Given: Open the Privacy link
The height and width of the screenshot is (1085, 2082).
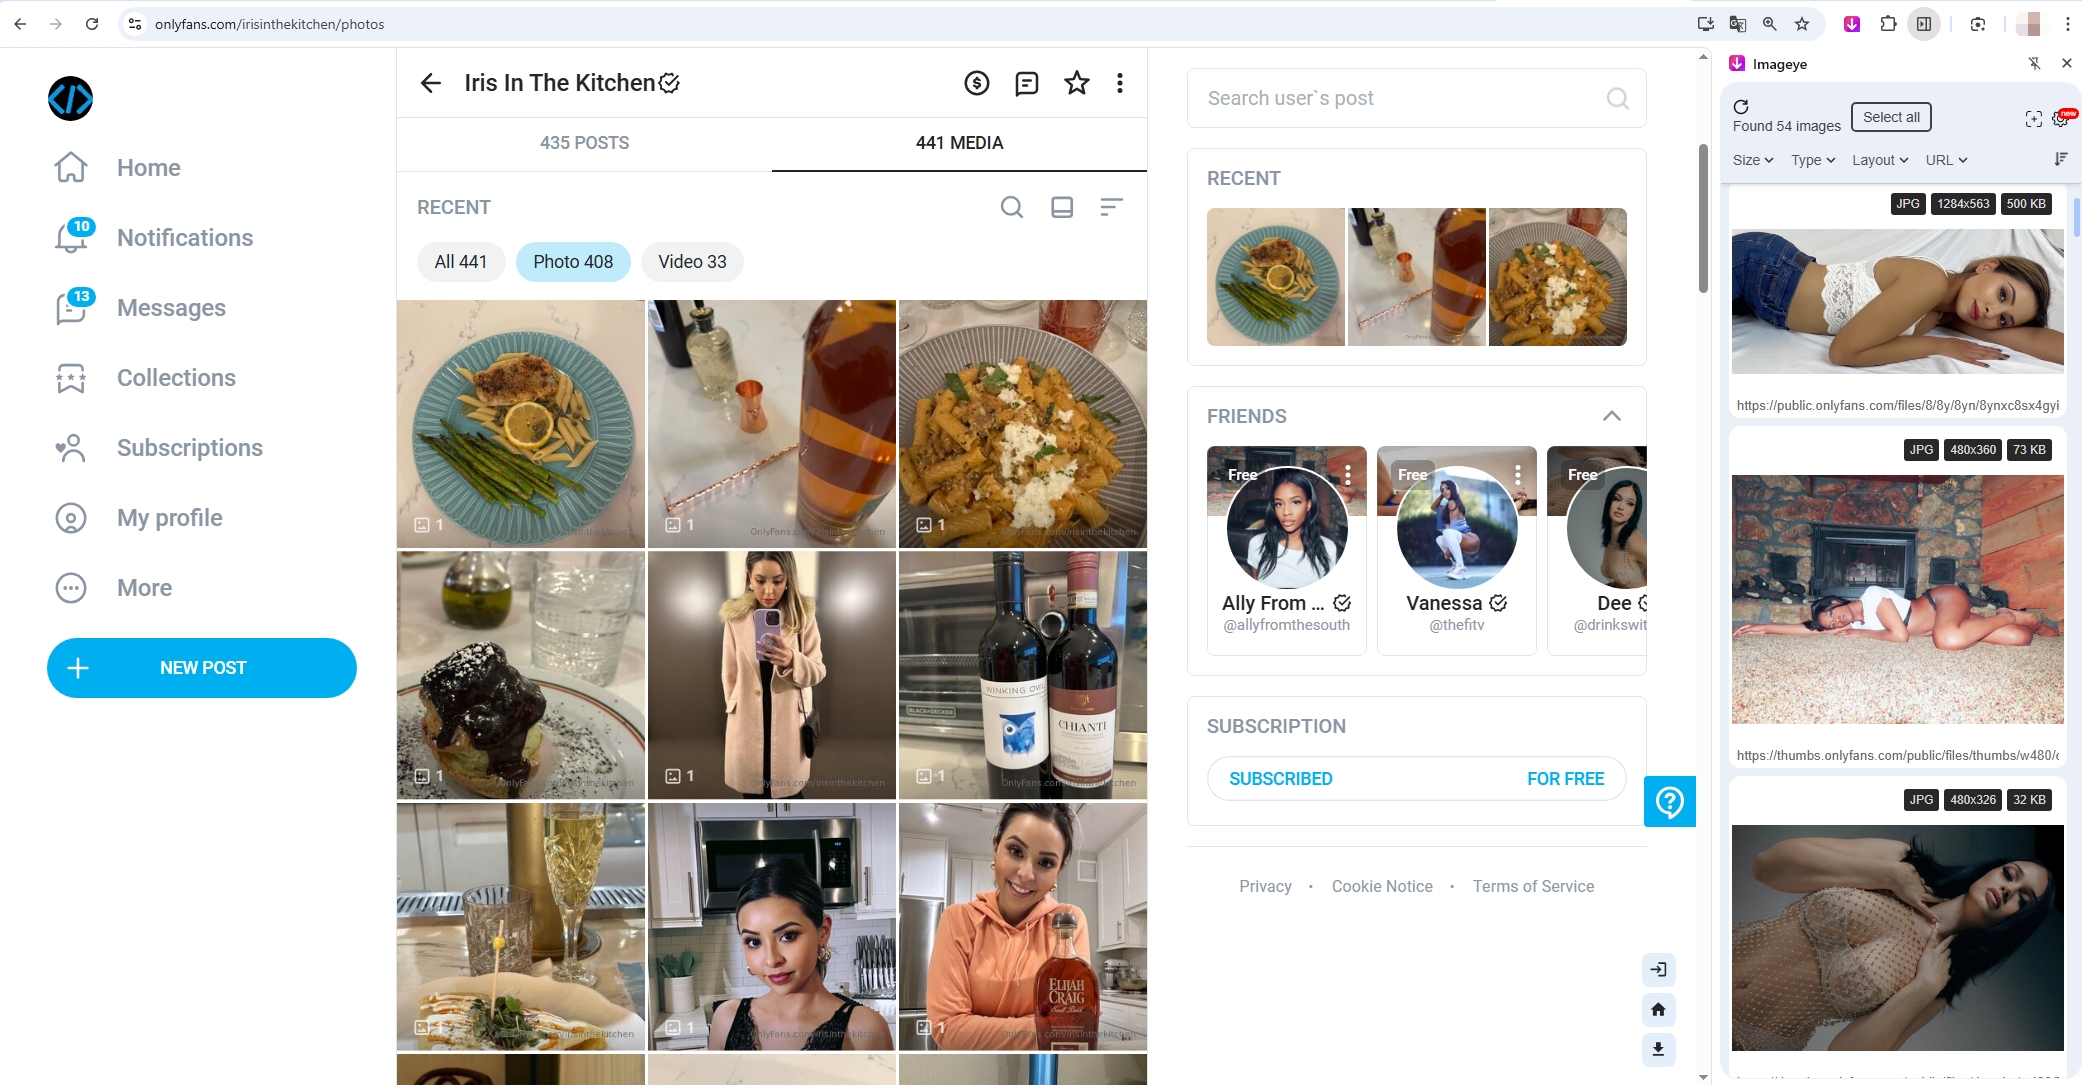Looking at the screenshot, I should tap(1265, 886).
